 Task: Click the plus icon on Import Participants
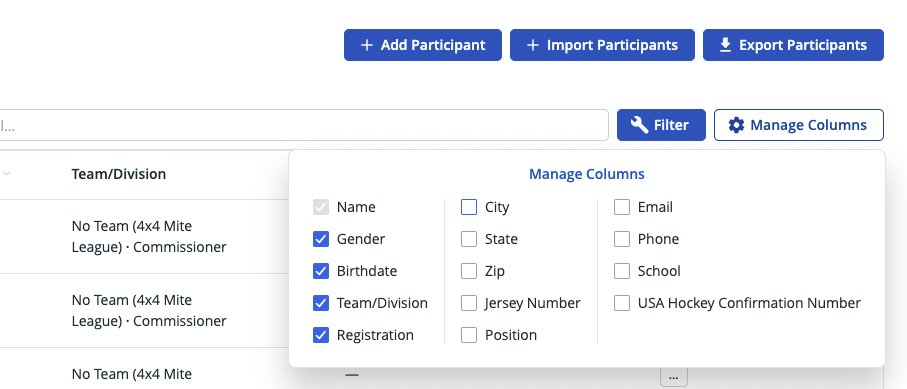coord(533,45)
